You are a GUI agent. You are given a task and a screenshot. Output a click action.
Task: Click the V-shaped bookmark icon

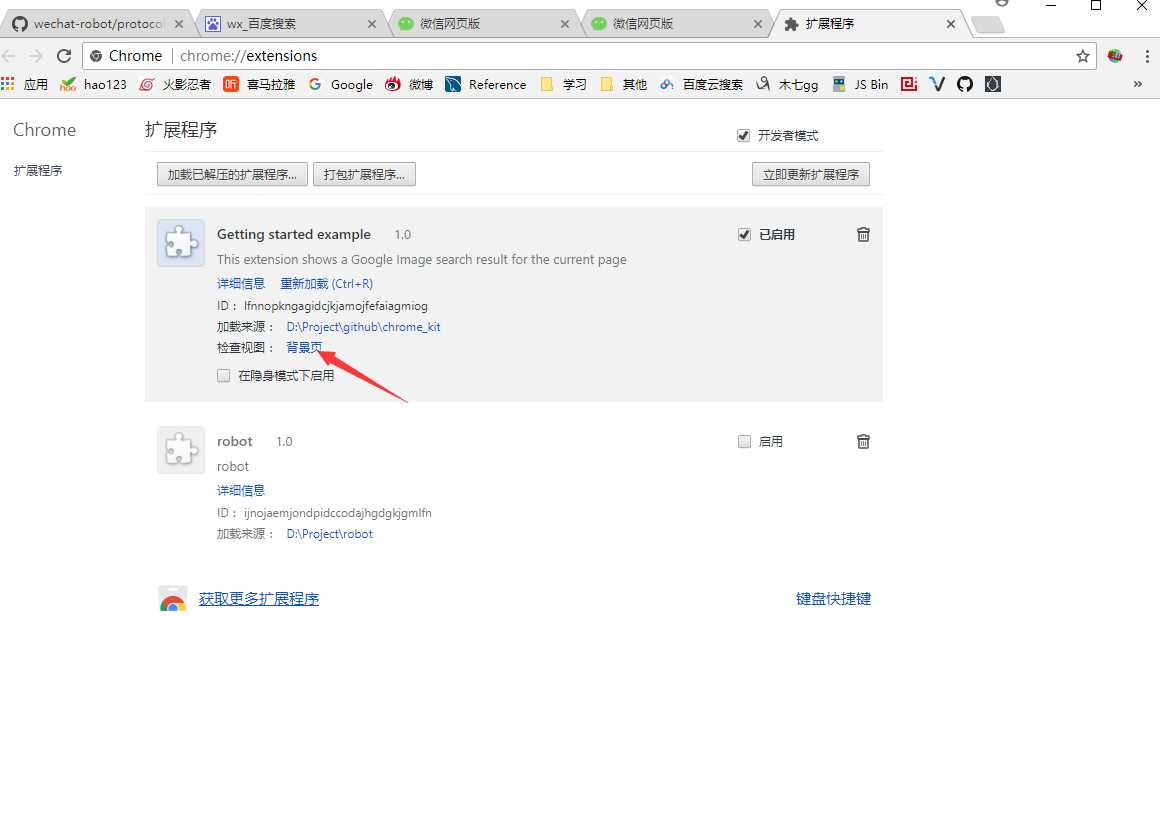937,84
